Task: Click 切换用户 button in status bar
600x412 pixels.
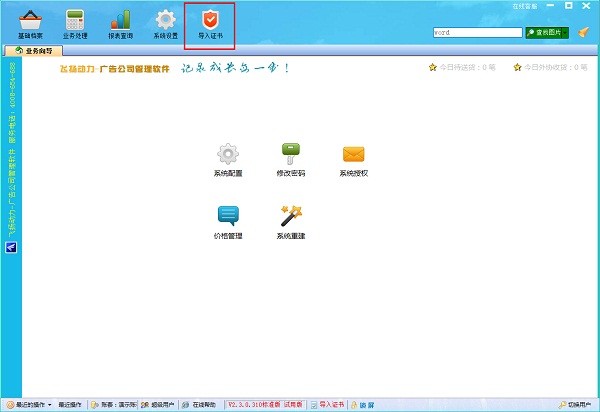Action: [x=575, y=405]
